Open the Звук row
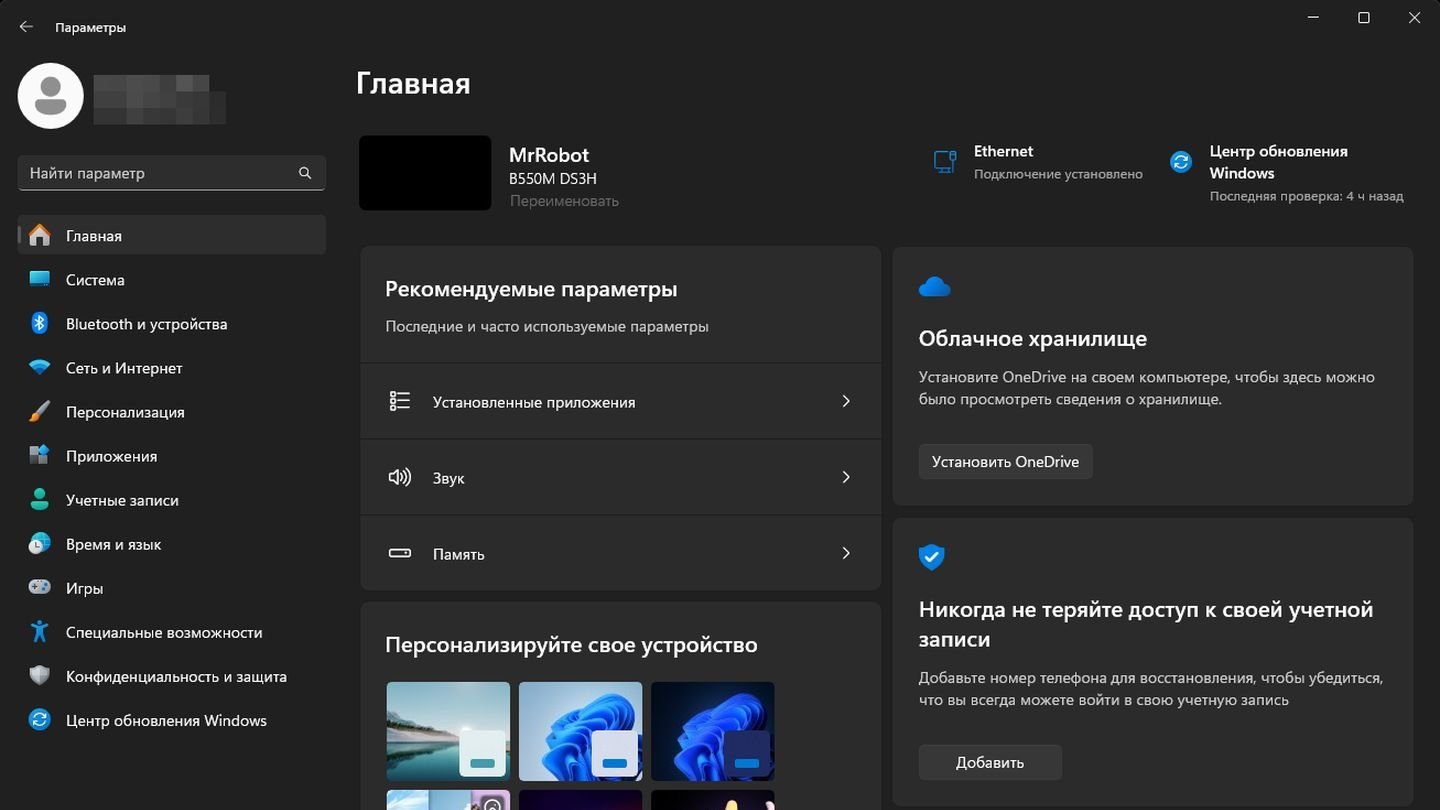The width and height of the screenshot is (1440, 810). 620,477
